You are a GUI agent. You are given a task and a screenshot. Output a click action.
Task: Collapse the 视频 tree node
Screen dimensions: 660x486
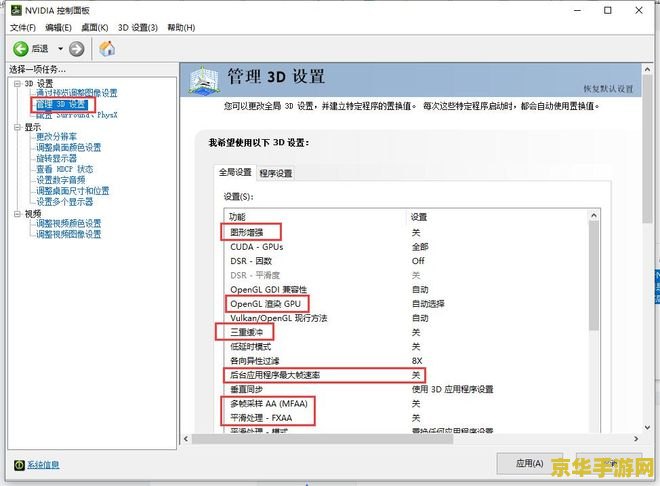click(17, 214)
